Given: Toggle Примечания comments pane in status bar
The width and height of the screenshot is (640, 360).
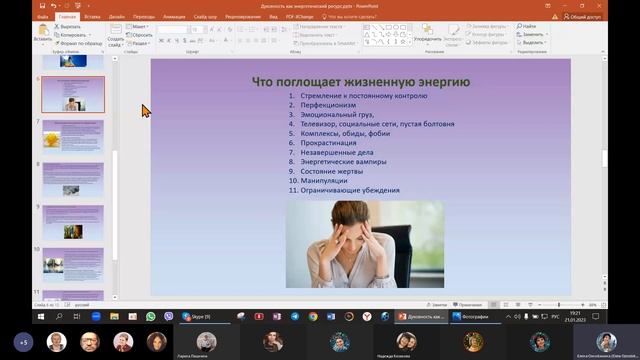Looking at the screenshot, I should (467, 305).
